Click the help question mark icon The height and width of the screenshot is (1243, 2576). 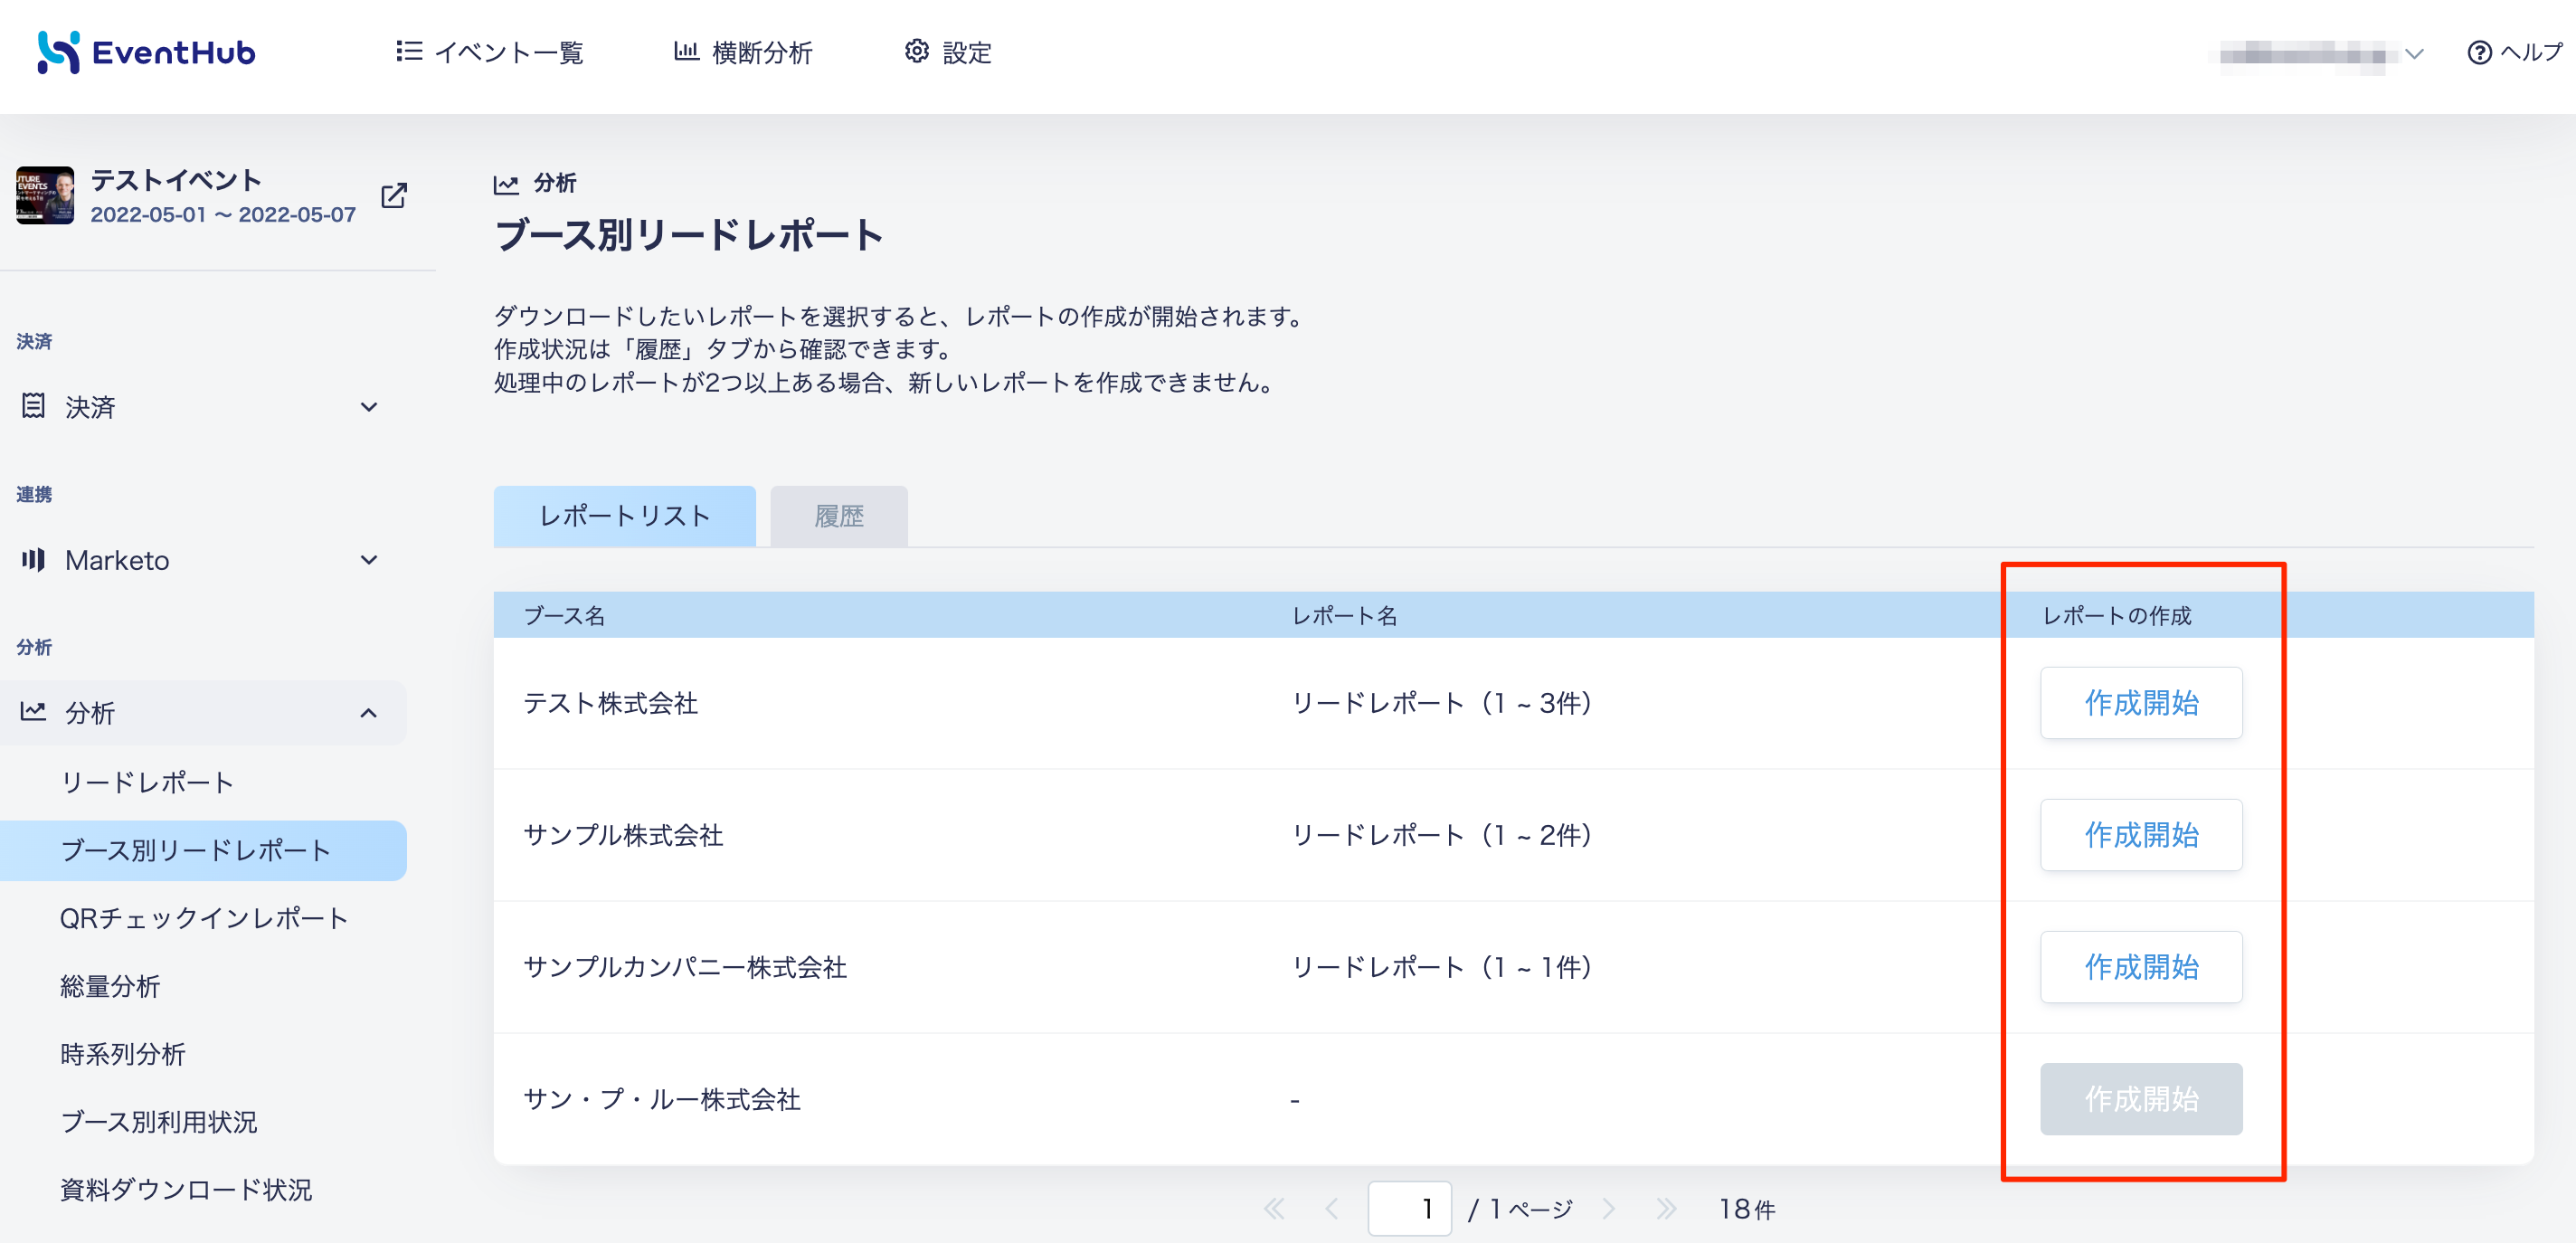coord(2479,52)
